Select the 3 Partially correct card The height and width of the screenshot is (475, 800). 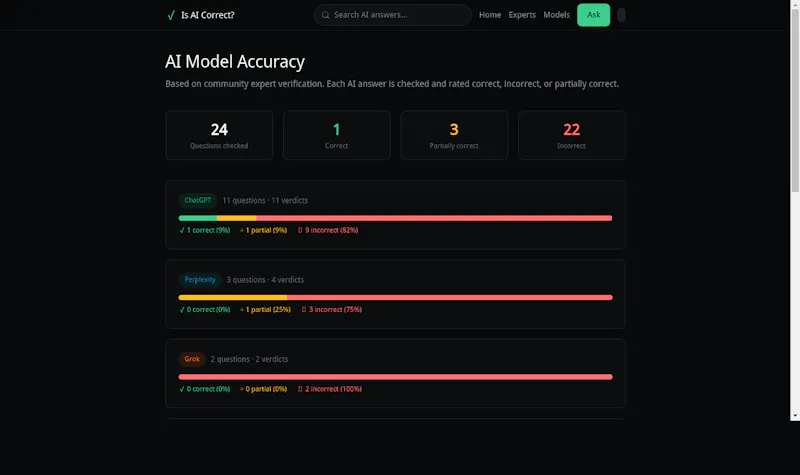(454, 135)
